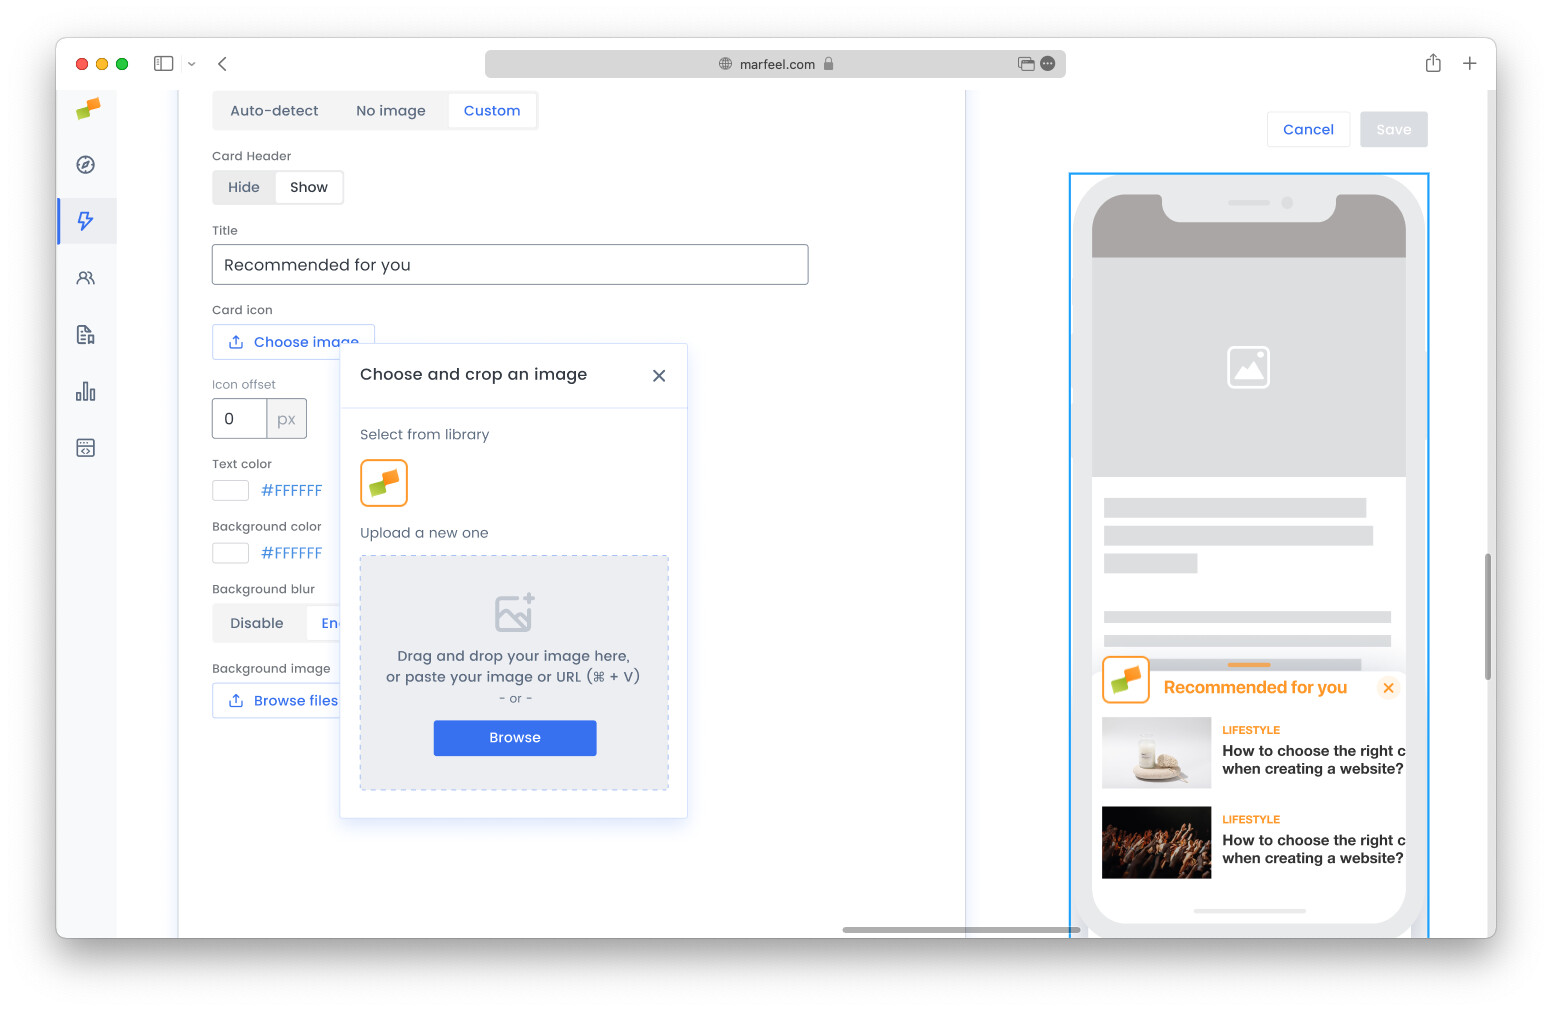Open the code window sidebar icon
The width and height of the screenshot is (1552, 1012).
coord(86,448)
